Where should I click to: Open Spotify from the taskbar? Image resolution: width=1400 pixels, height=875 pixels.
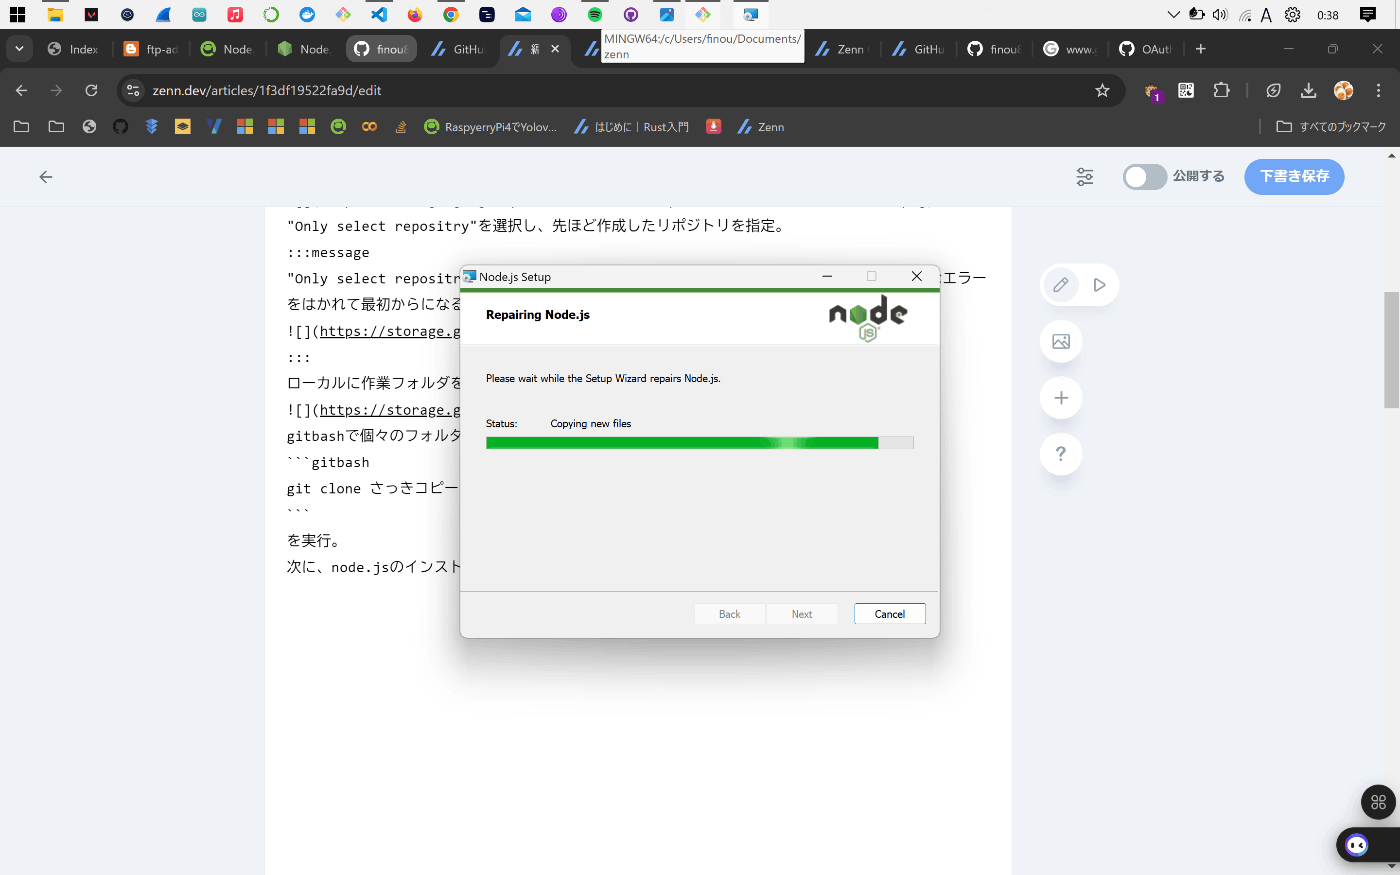click(x=595, y=15)
